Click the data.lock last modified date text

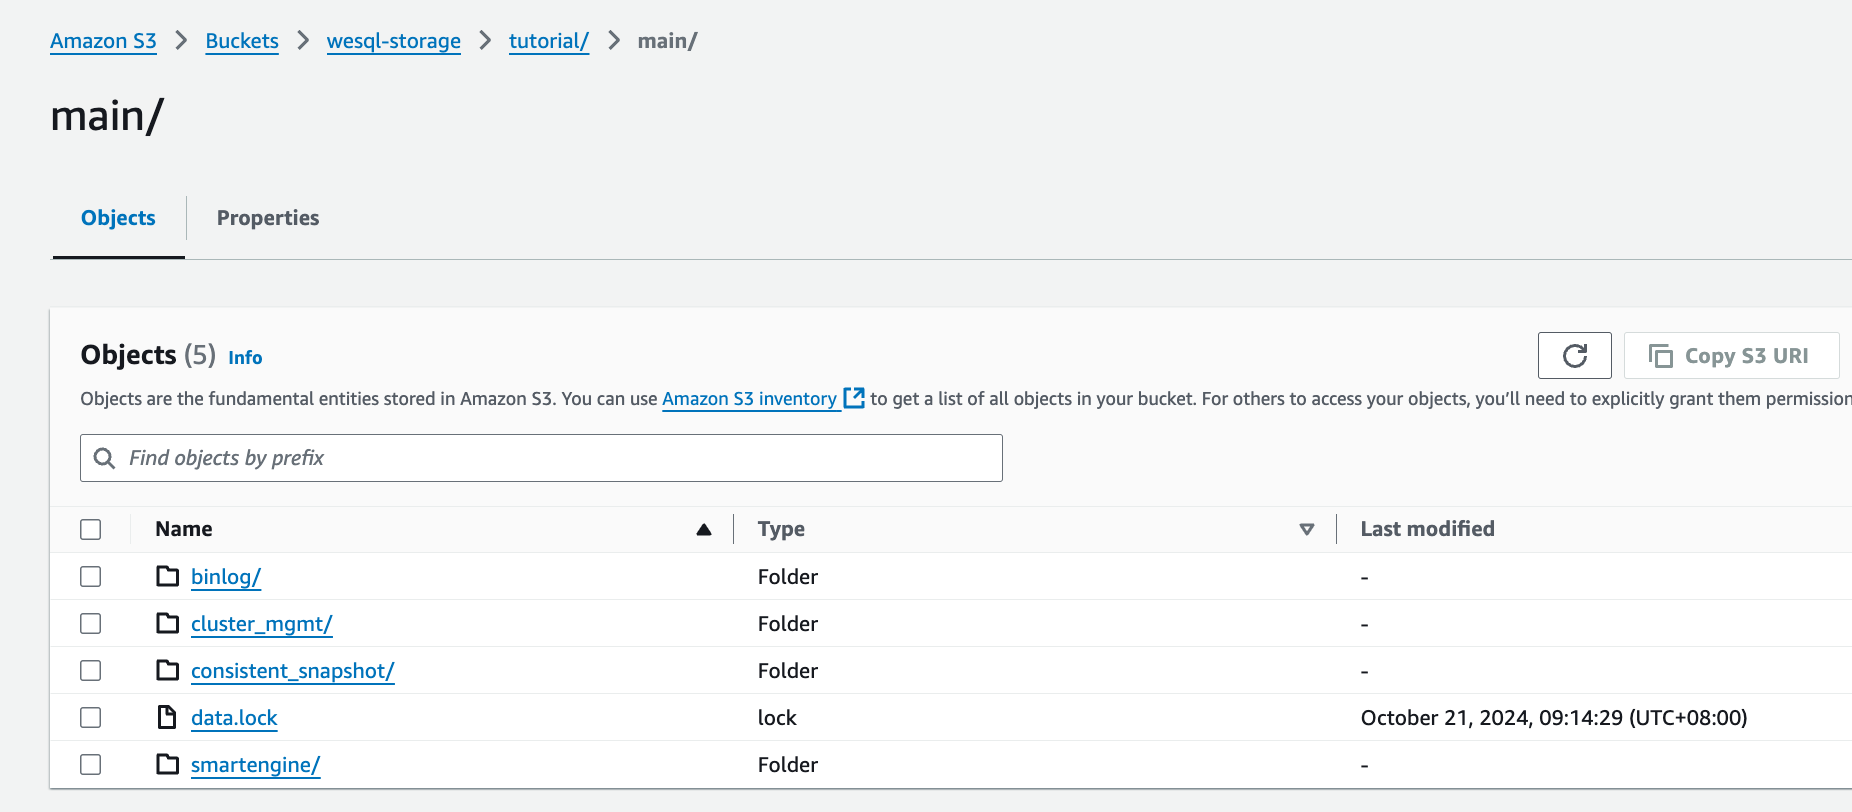[1554, 718]
